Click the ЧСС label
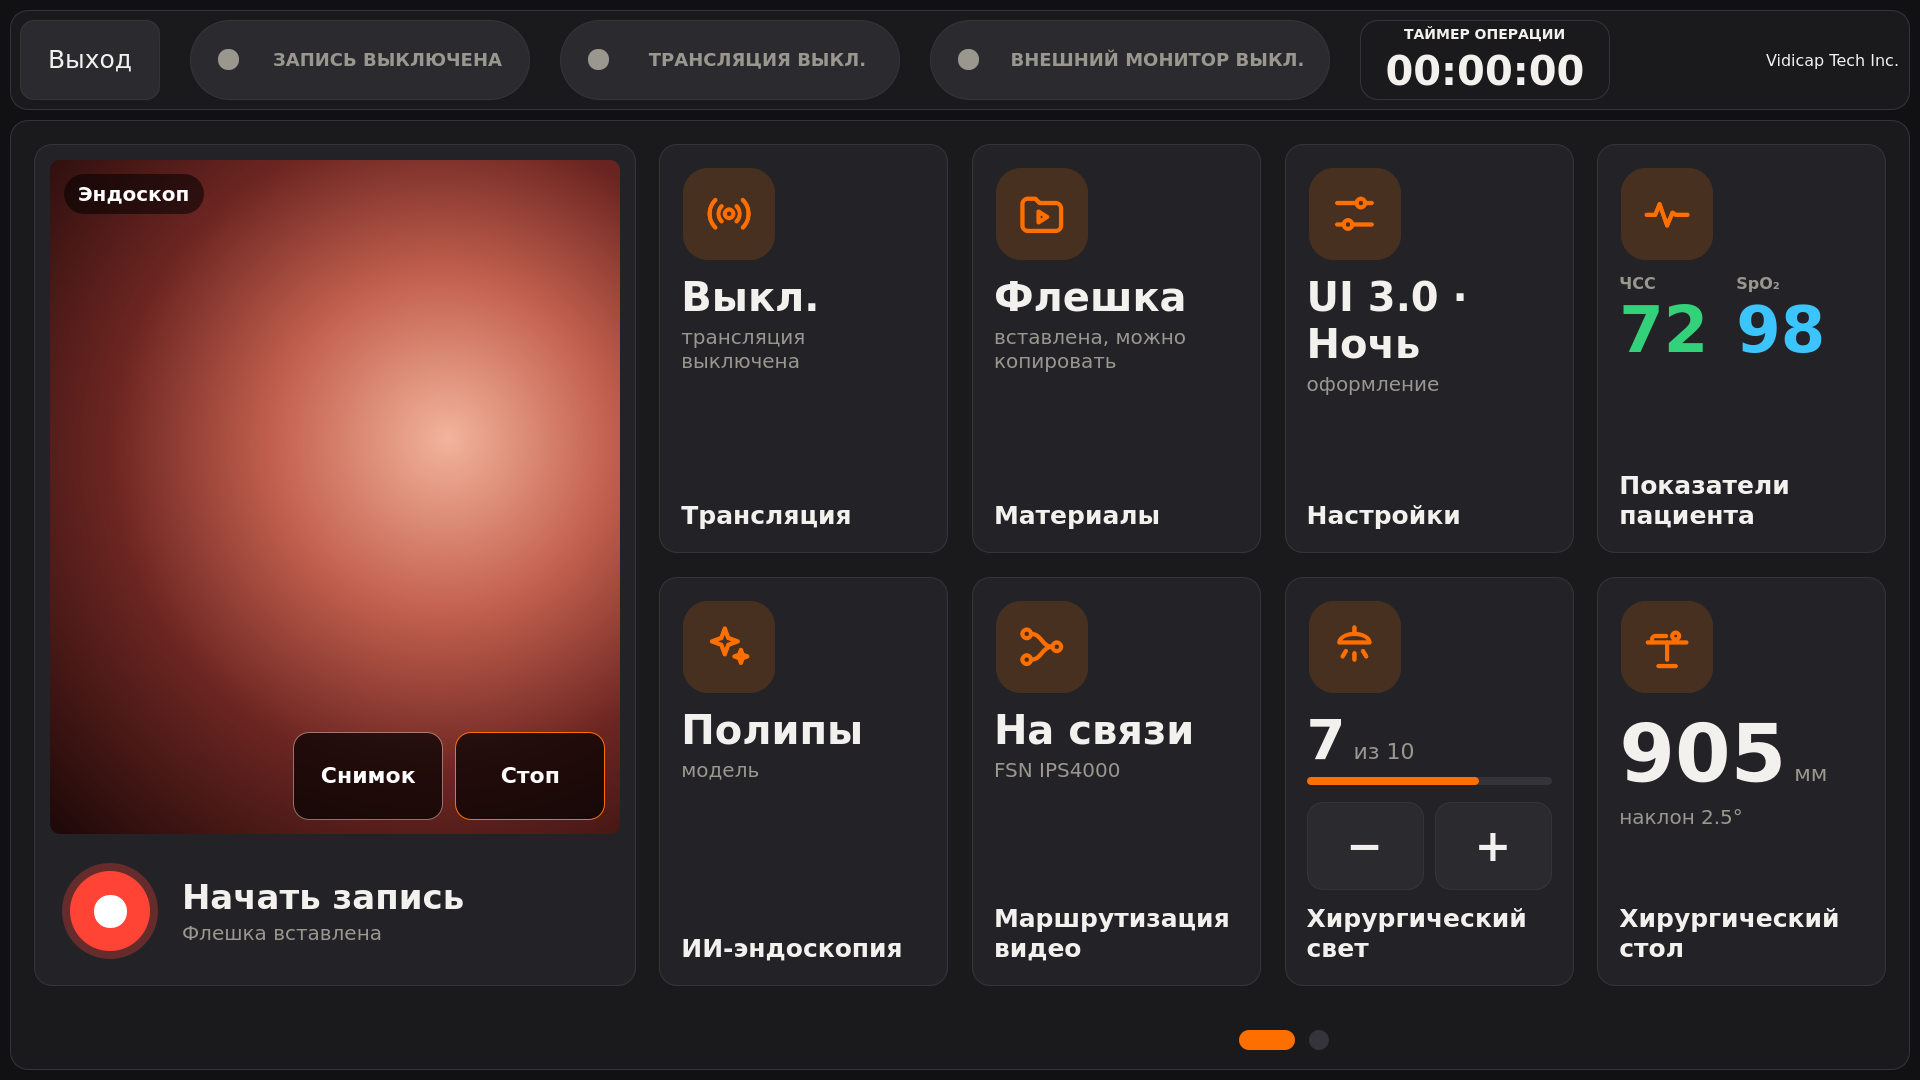Viewport: 1920px width, 1080px height. point(1638,284)
